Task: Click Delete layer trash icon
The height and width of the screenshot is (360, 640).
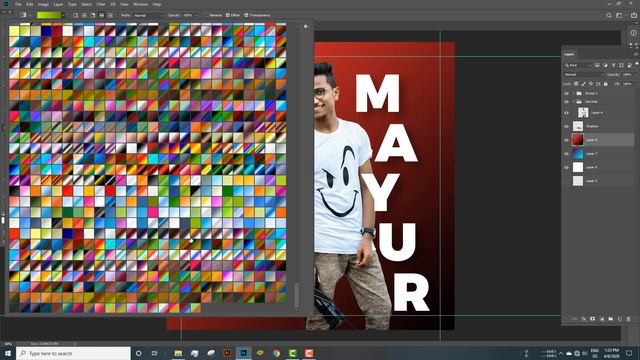Action: 629,319
